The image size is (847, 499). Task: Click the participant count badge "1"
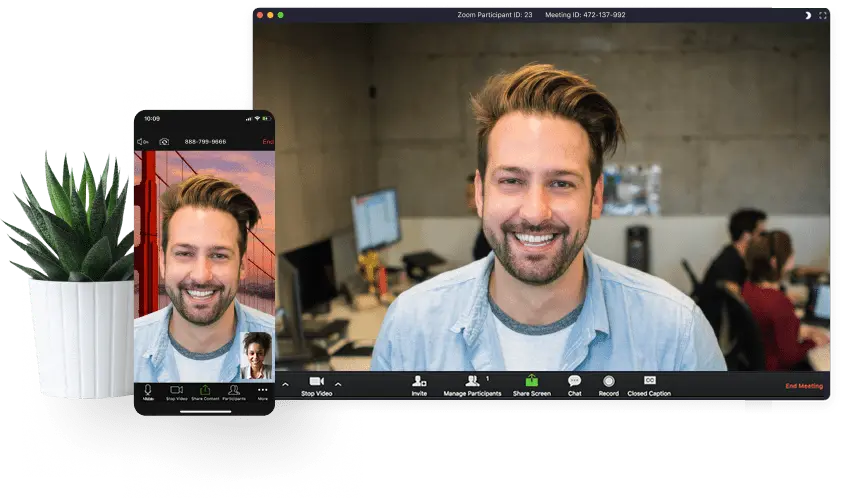pyautogui.click(x=487, y=379)
